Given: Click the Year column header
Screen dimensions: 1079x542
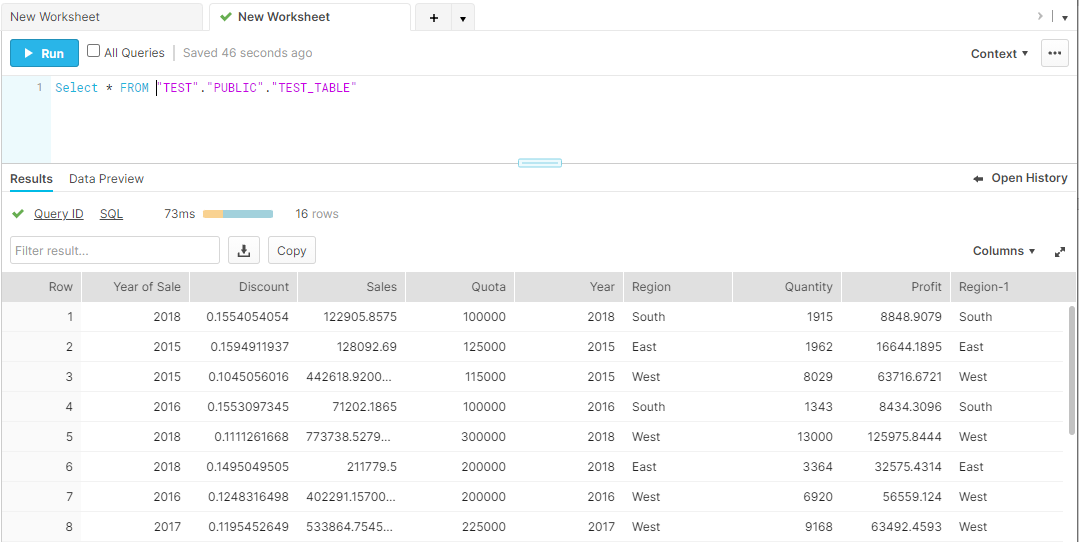Looking at the screenshot, I should tap(569, 287).
